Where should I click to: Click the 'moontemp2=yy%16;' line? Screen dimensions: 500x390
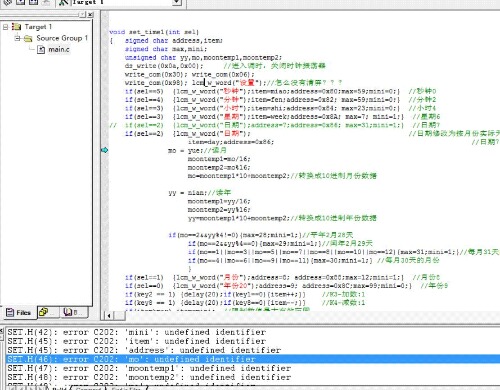[219, 210]
